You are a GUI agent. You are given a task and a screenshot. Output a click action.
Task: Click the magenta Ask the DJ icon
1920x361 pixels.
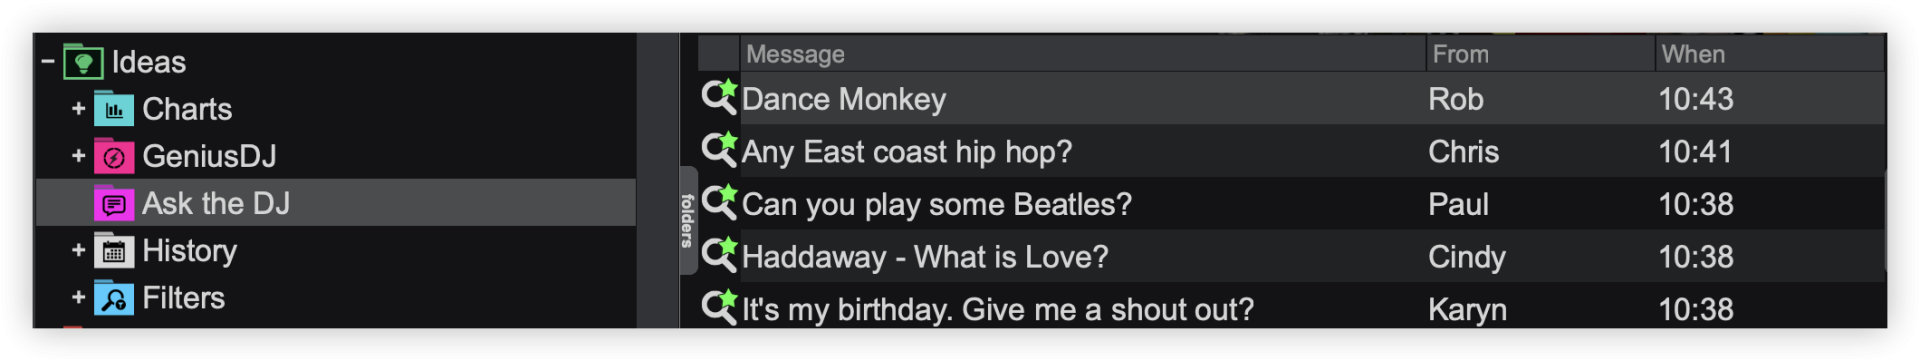click(114, 204)
